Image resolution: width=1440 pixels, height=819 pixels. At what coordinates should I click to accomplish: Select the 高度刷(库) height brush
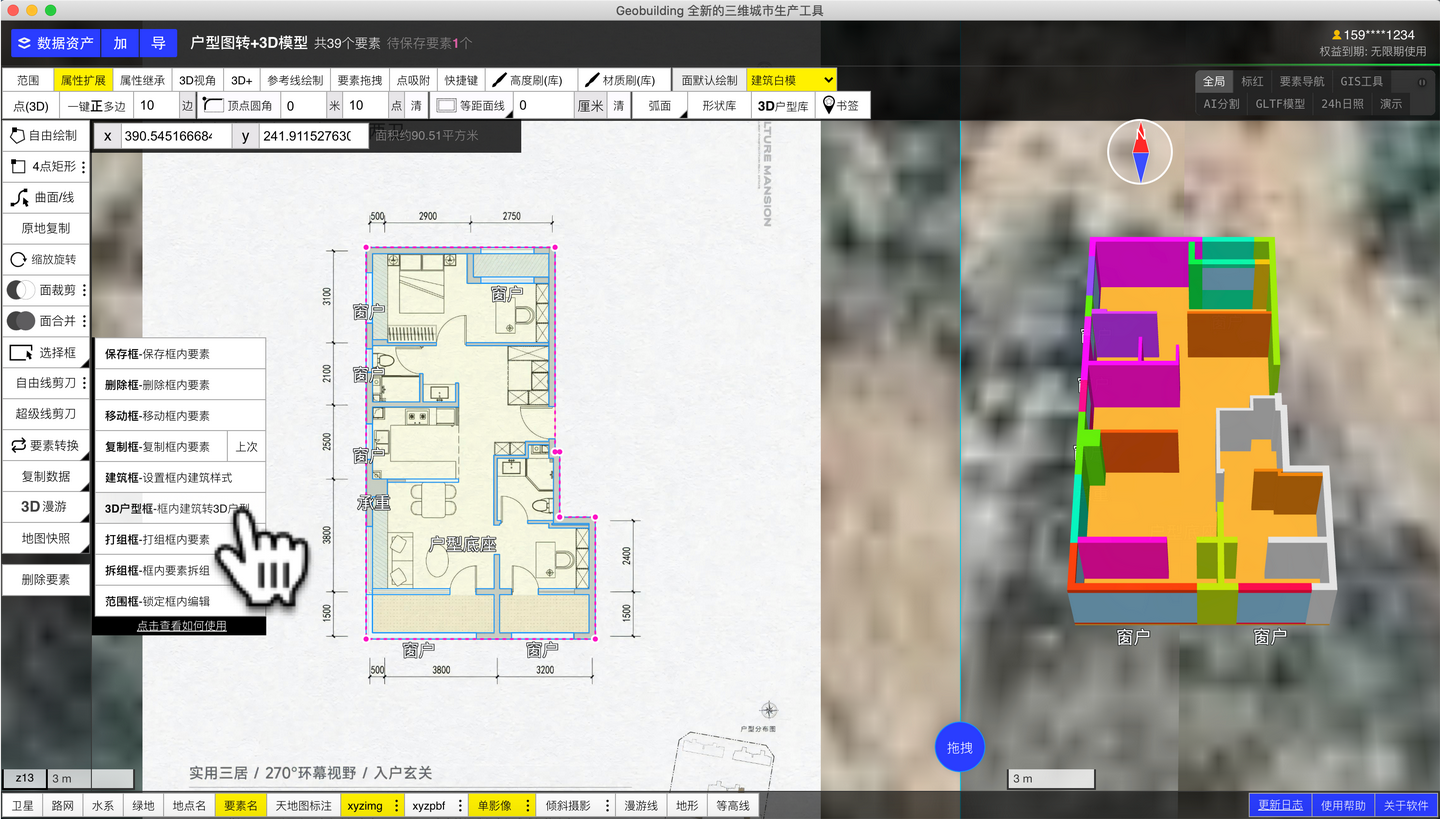[x=533, y=80]
